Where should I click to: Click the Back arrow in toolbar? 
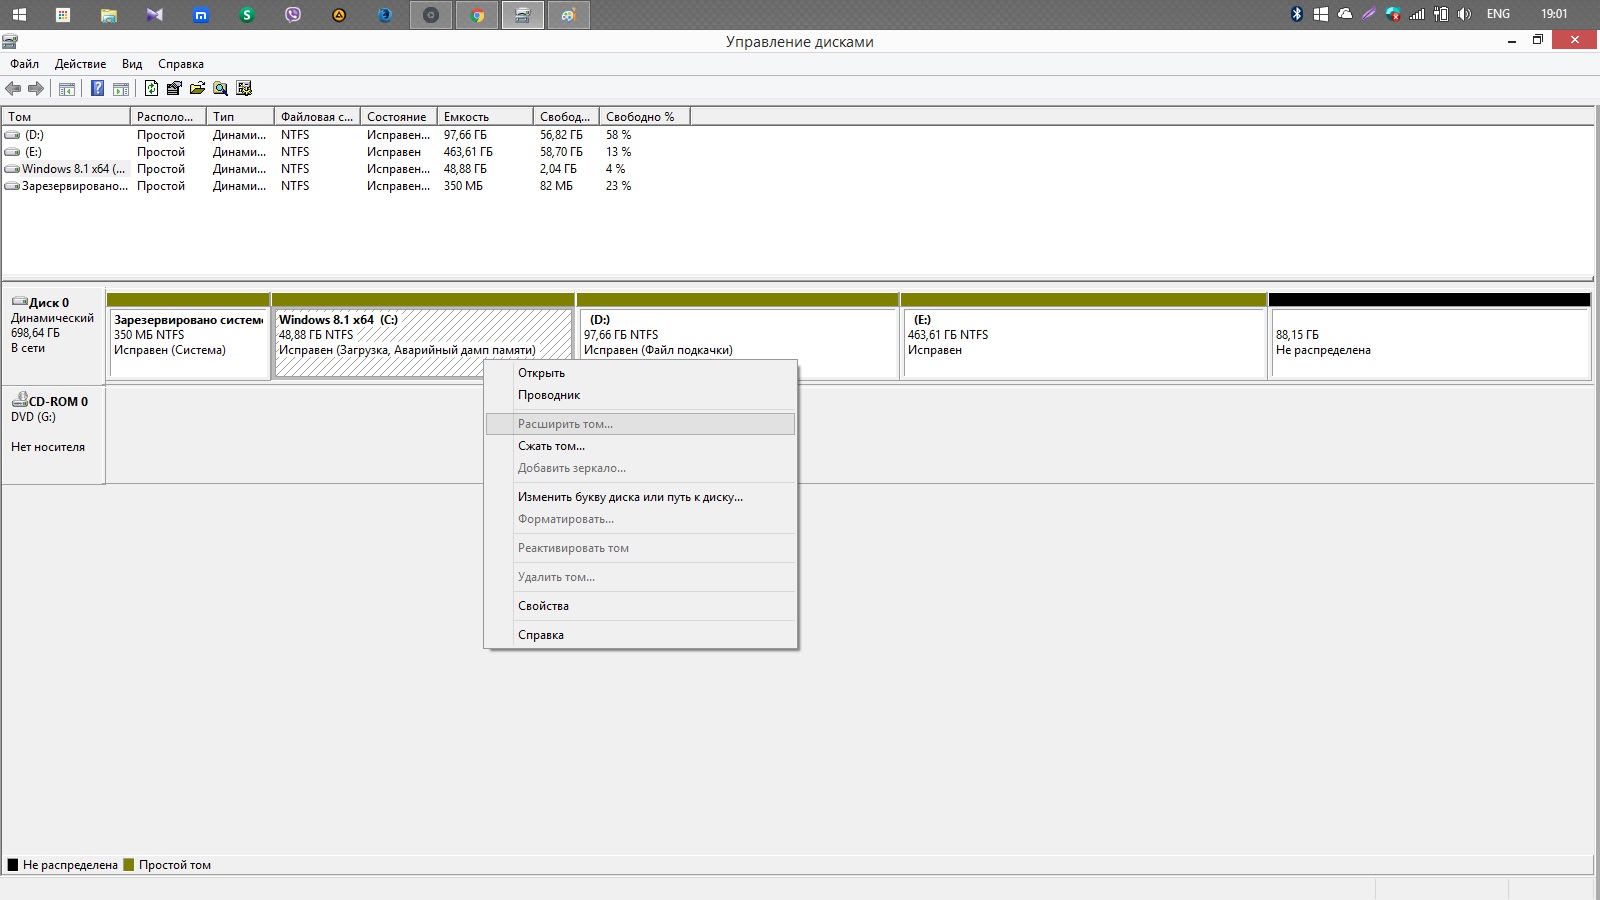pyautogui.click(x=13, y=89)
